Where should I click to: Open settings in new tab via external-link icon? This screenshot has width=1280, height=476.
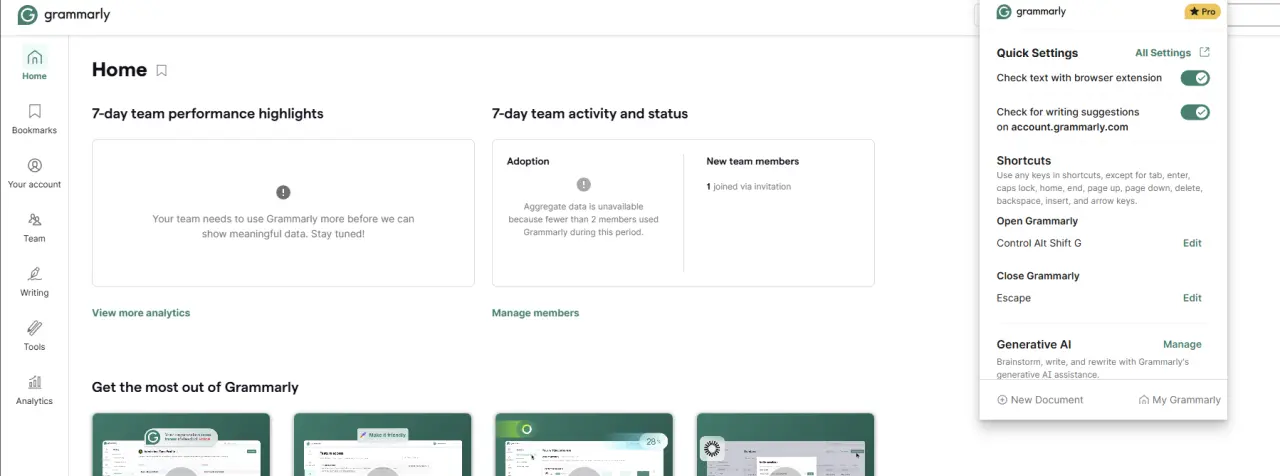[1204, 53]
